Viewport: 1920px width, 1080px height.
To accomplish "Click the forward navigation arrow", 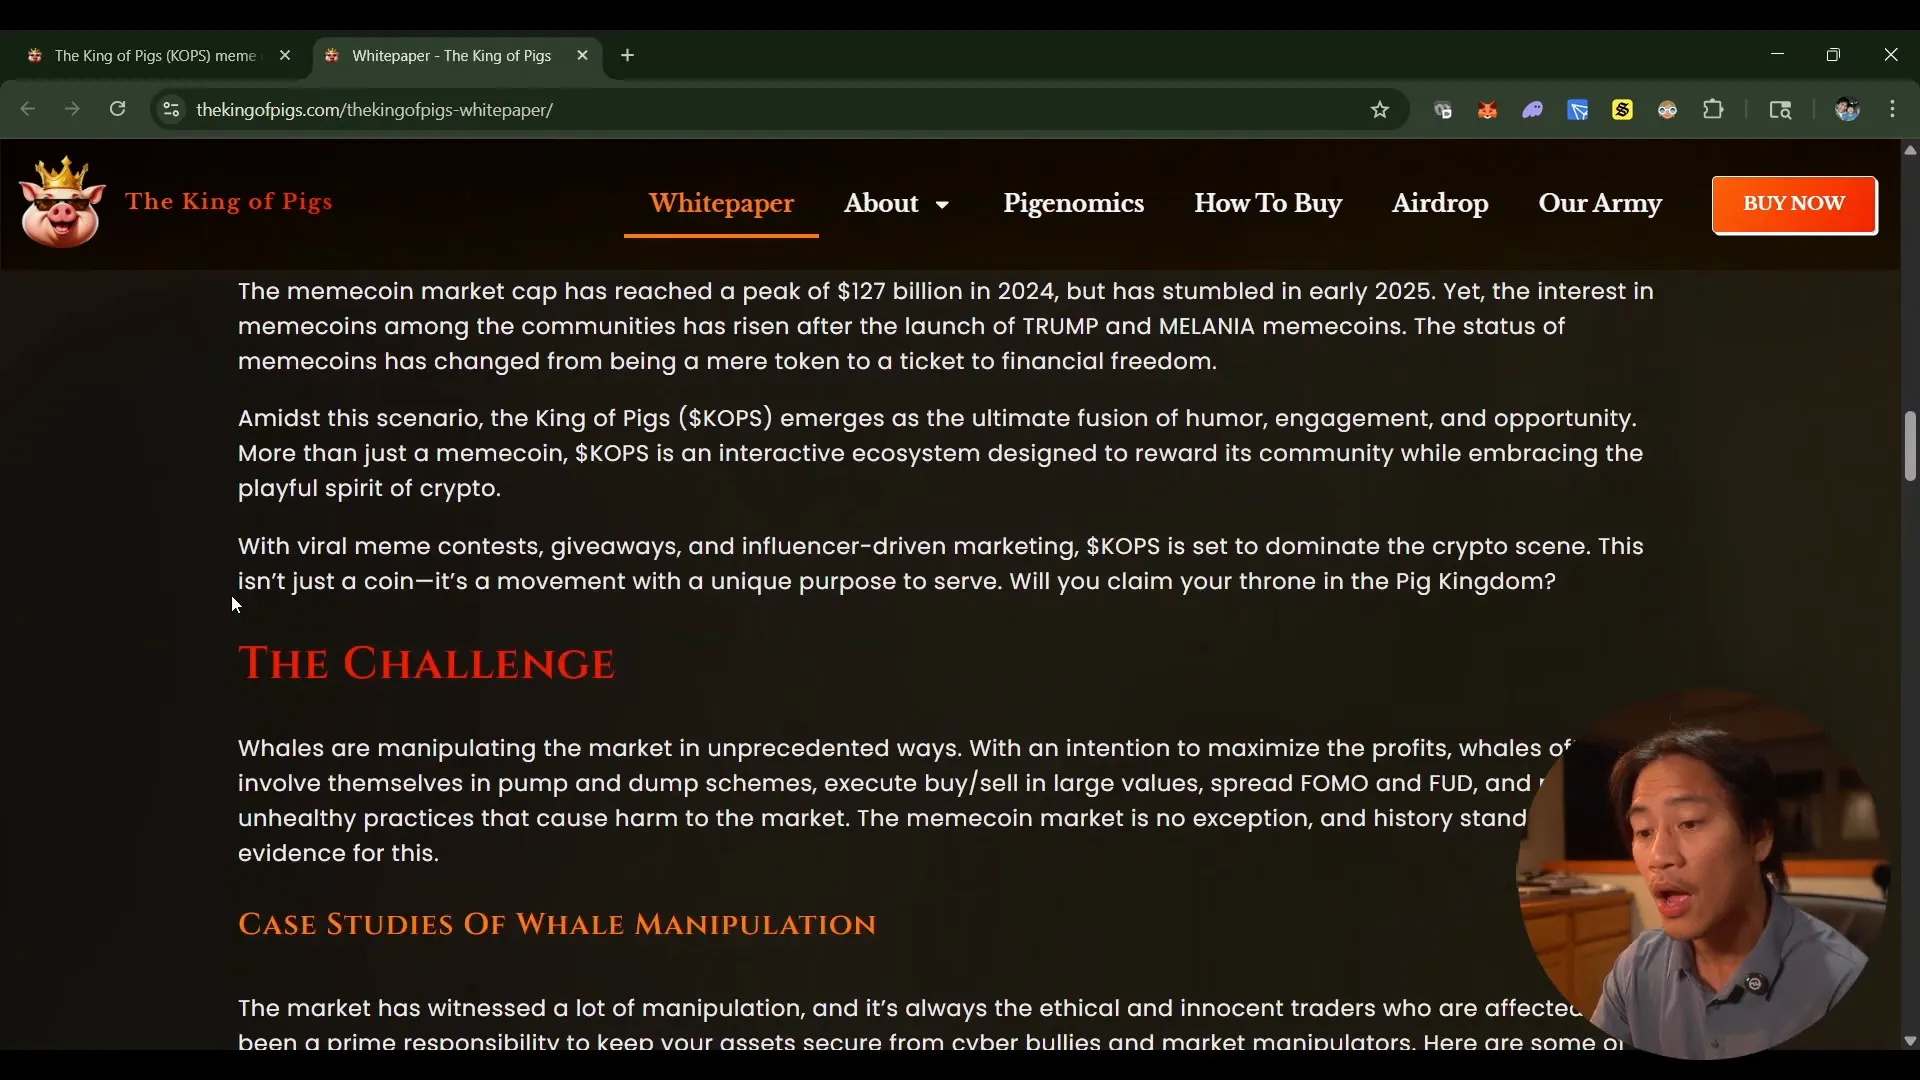I will click(x=72, y=109).
